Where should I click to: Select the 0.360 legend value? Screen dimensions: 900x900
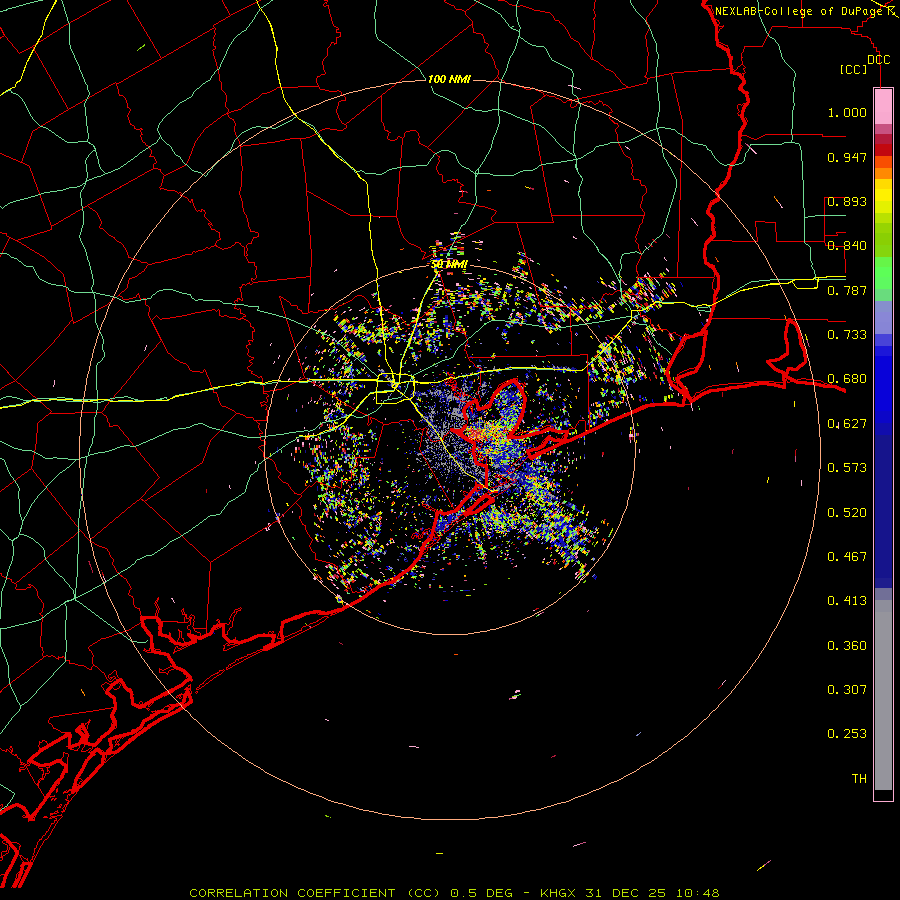[847, 646]
